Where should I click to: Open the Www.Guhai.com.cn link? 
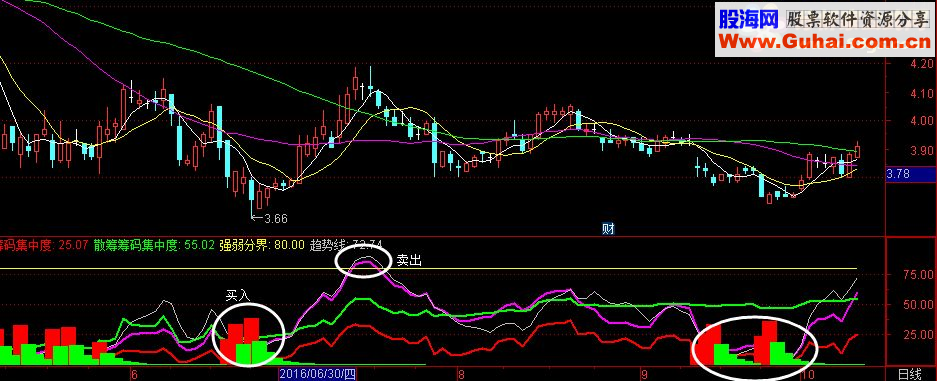[x=825, y=42]
